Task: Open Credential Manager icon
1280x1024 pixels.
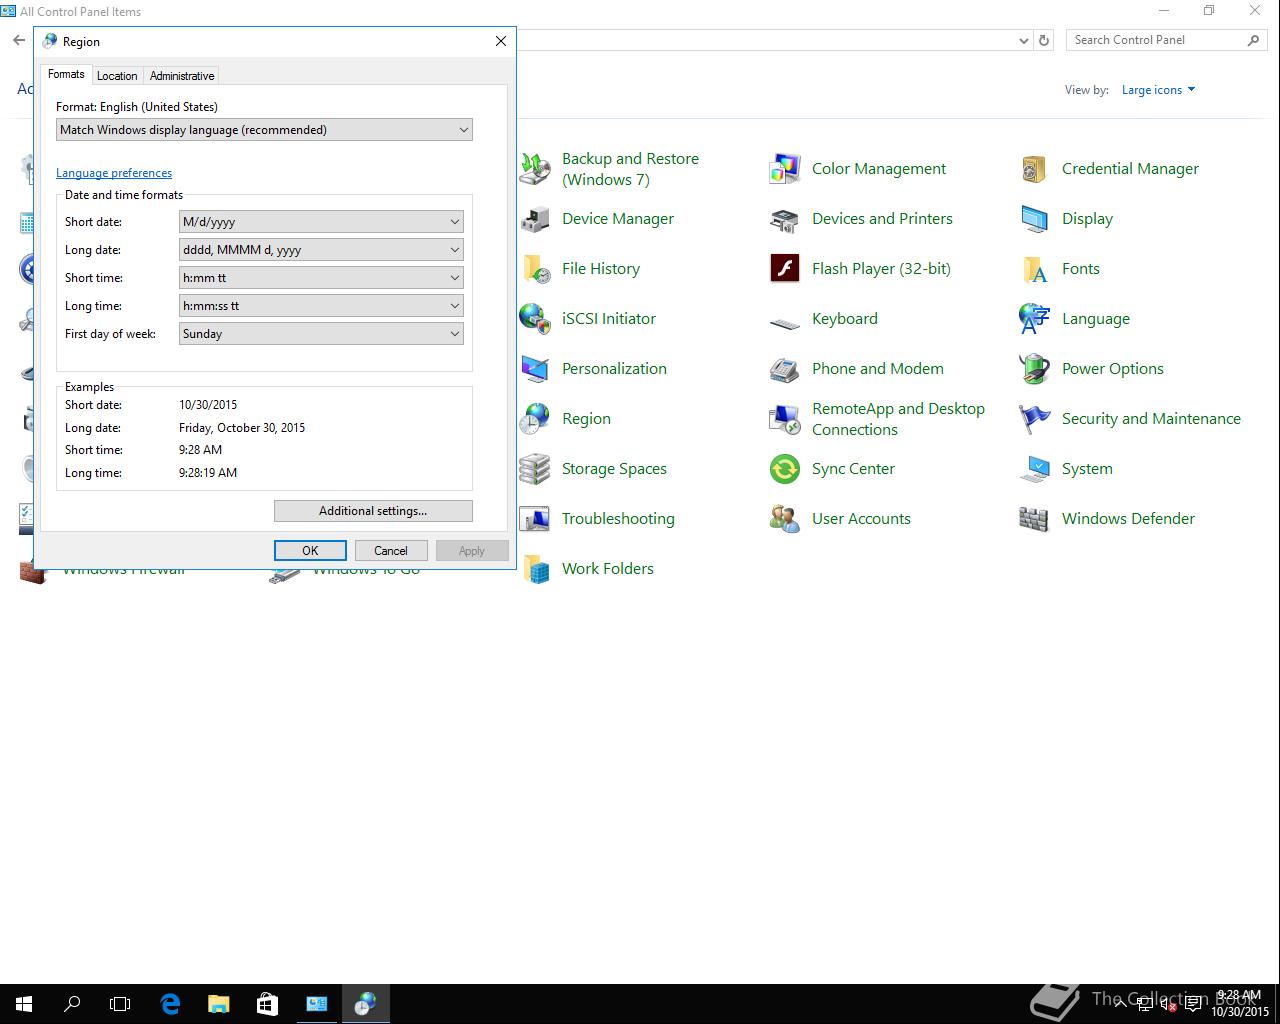Action: point(1035,169)
